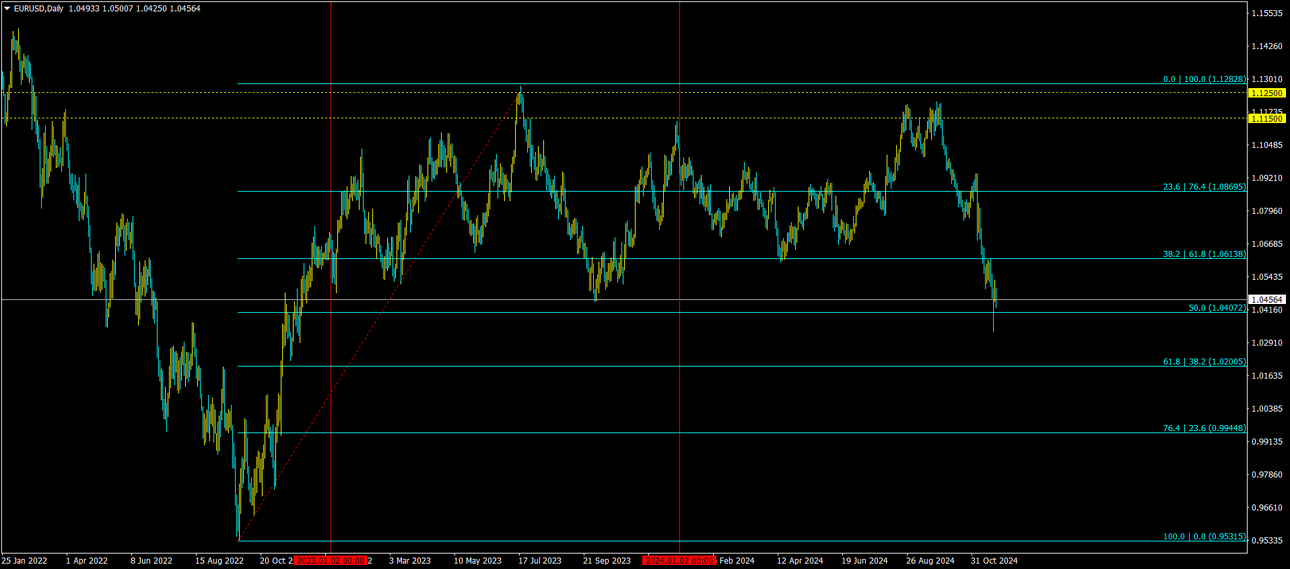Click the 21 Sep 2023 date label
This screenshot has width=1290, height=569.
click(607, 561)
